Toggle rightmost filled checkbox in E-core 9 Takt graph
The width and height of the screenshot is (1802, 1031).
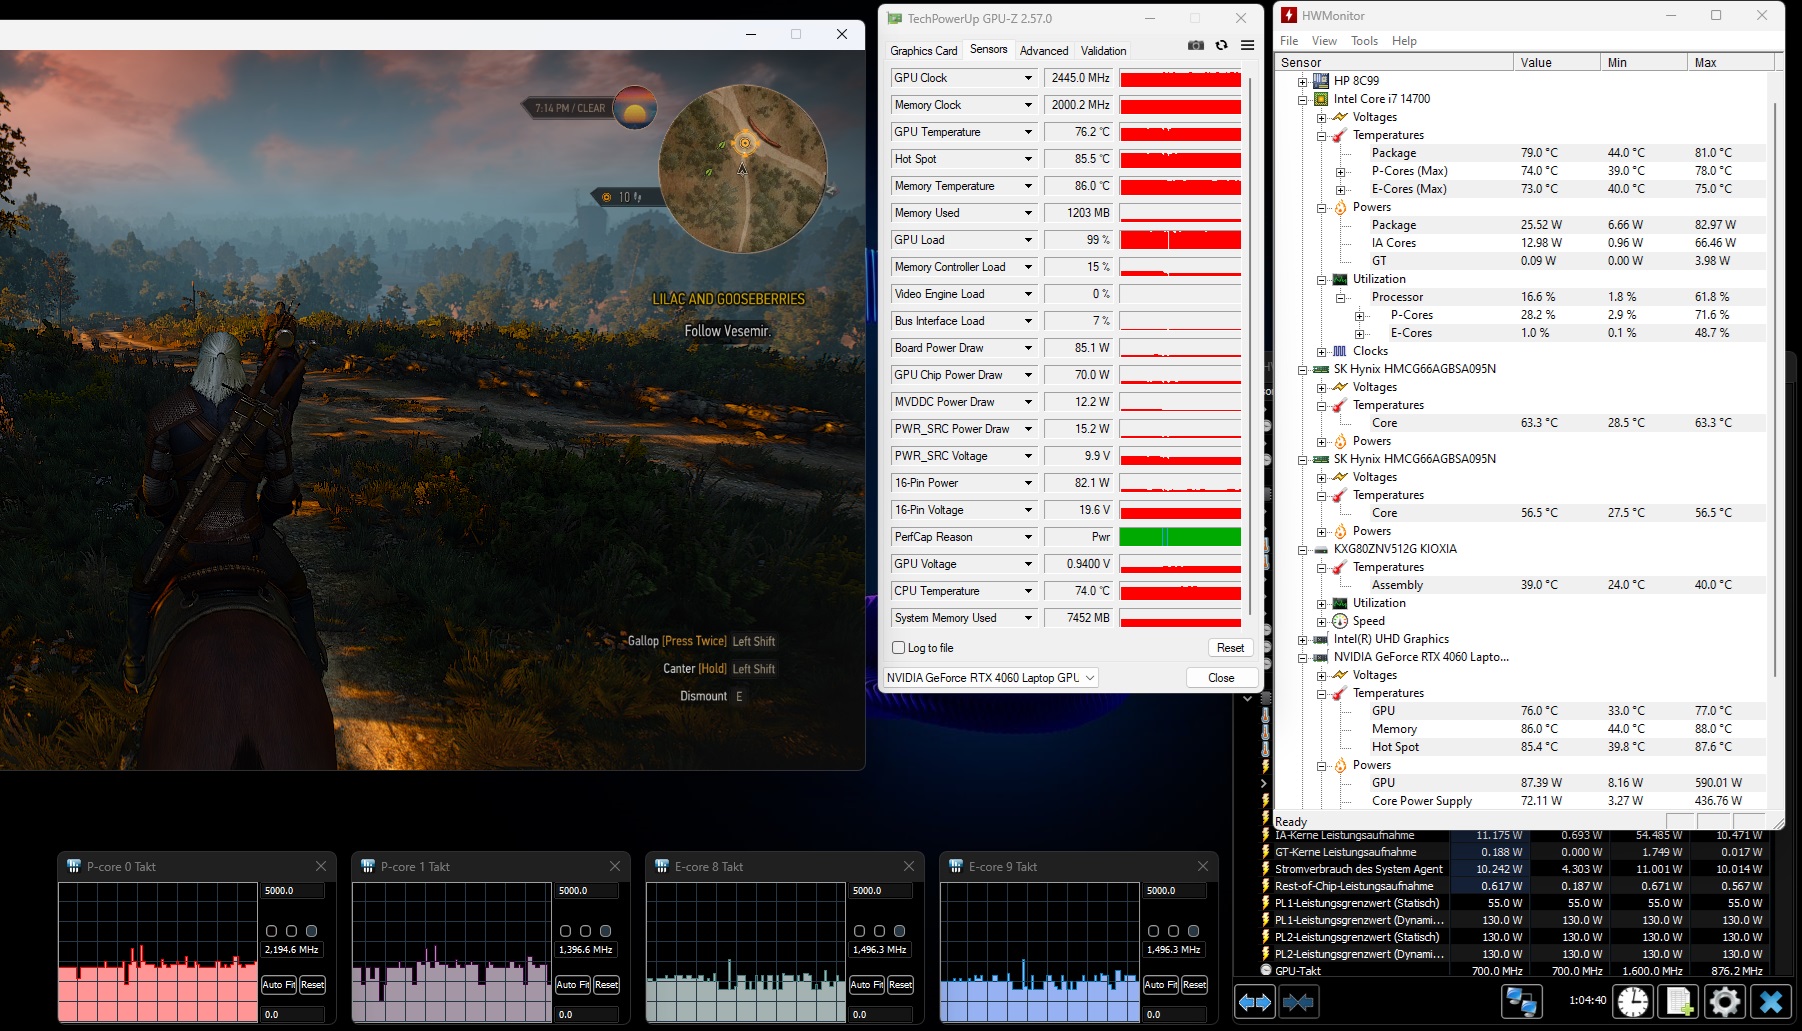[x=1193, y=931]
